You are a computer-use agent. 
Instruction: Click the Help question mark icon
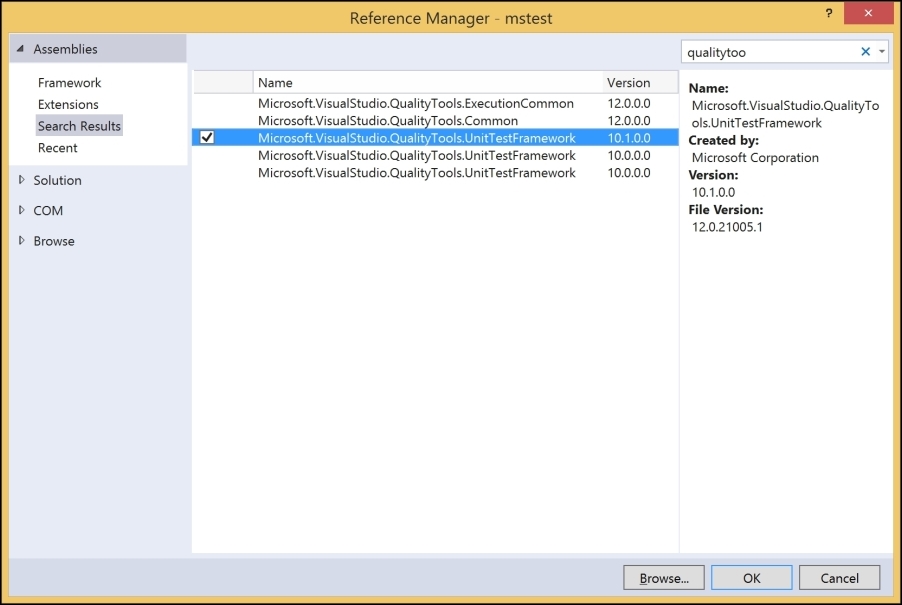click(x=828, y=13)
